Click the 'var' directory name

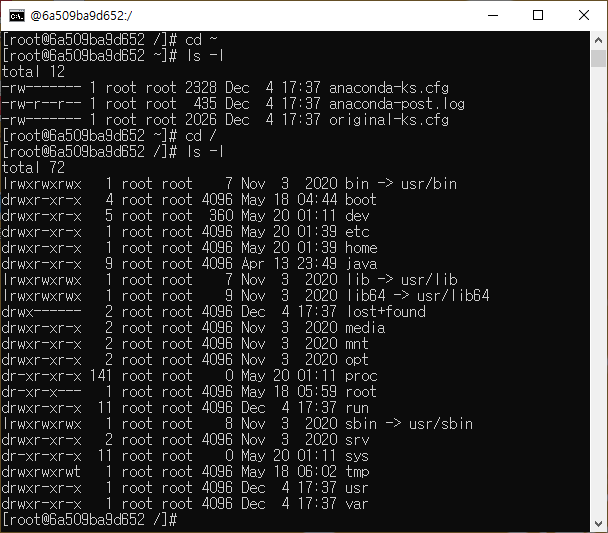[357, 504]
